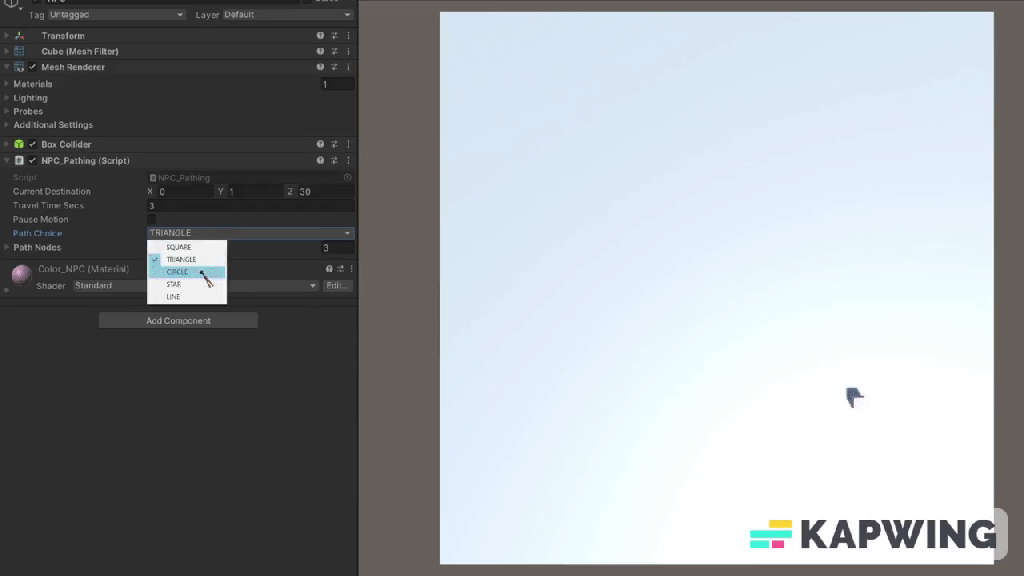This screenshot has width=1024, height=576.
Task: Enable the Pause Motion checkbox
Action: [x=152, y=219]
